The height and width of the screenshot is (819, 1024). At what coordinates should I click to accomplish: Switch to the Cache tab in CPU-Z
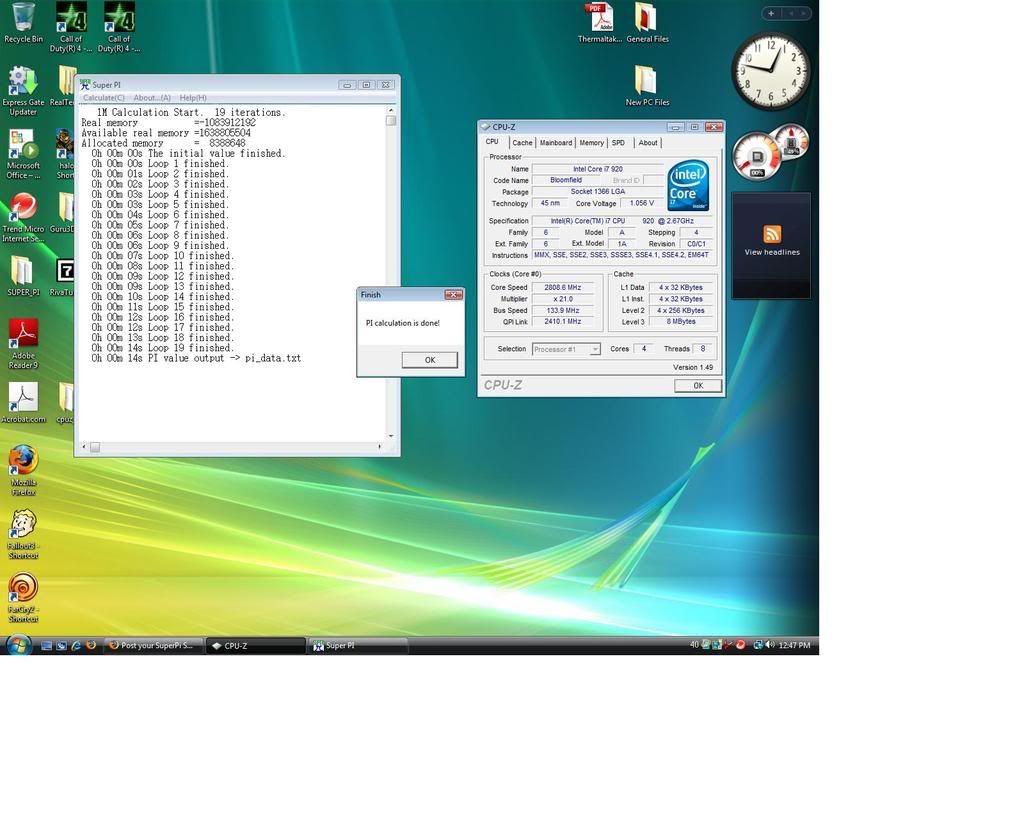(x=522, y=143)
